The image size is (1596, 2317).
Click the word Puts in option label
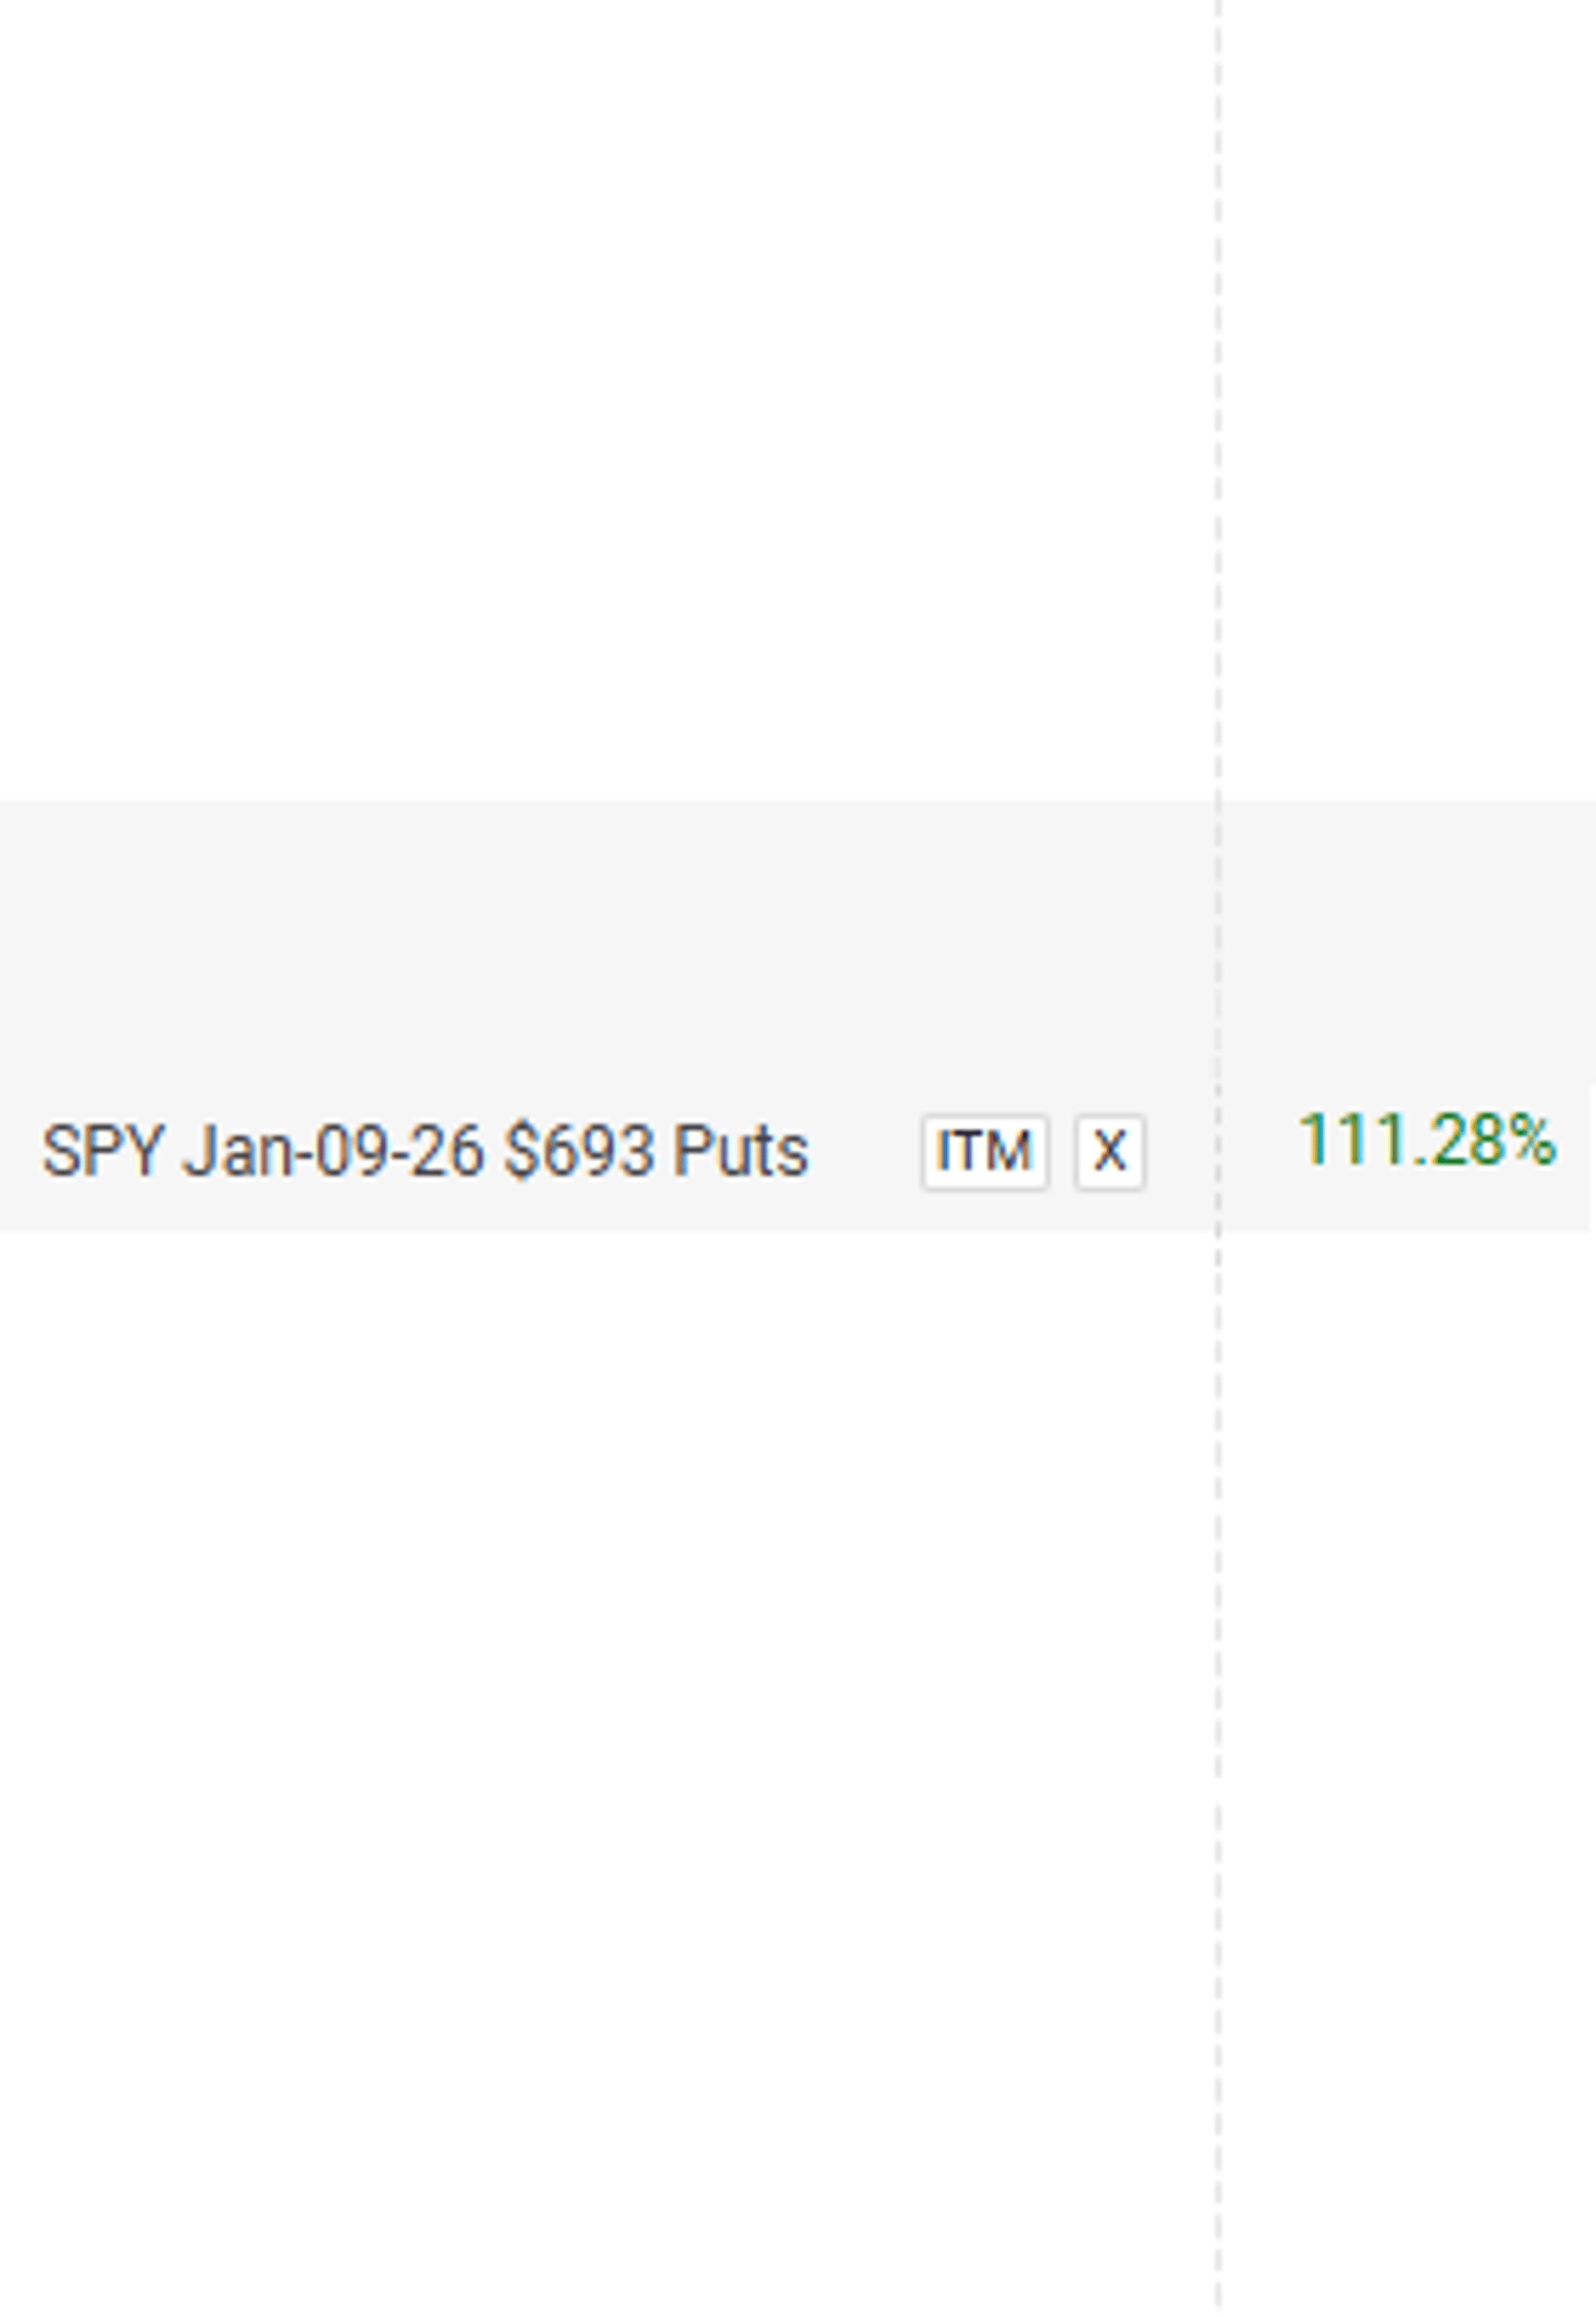[x=740, y=1151]
